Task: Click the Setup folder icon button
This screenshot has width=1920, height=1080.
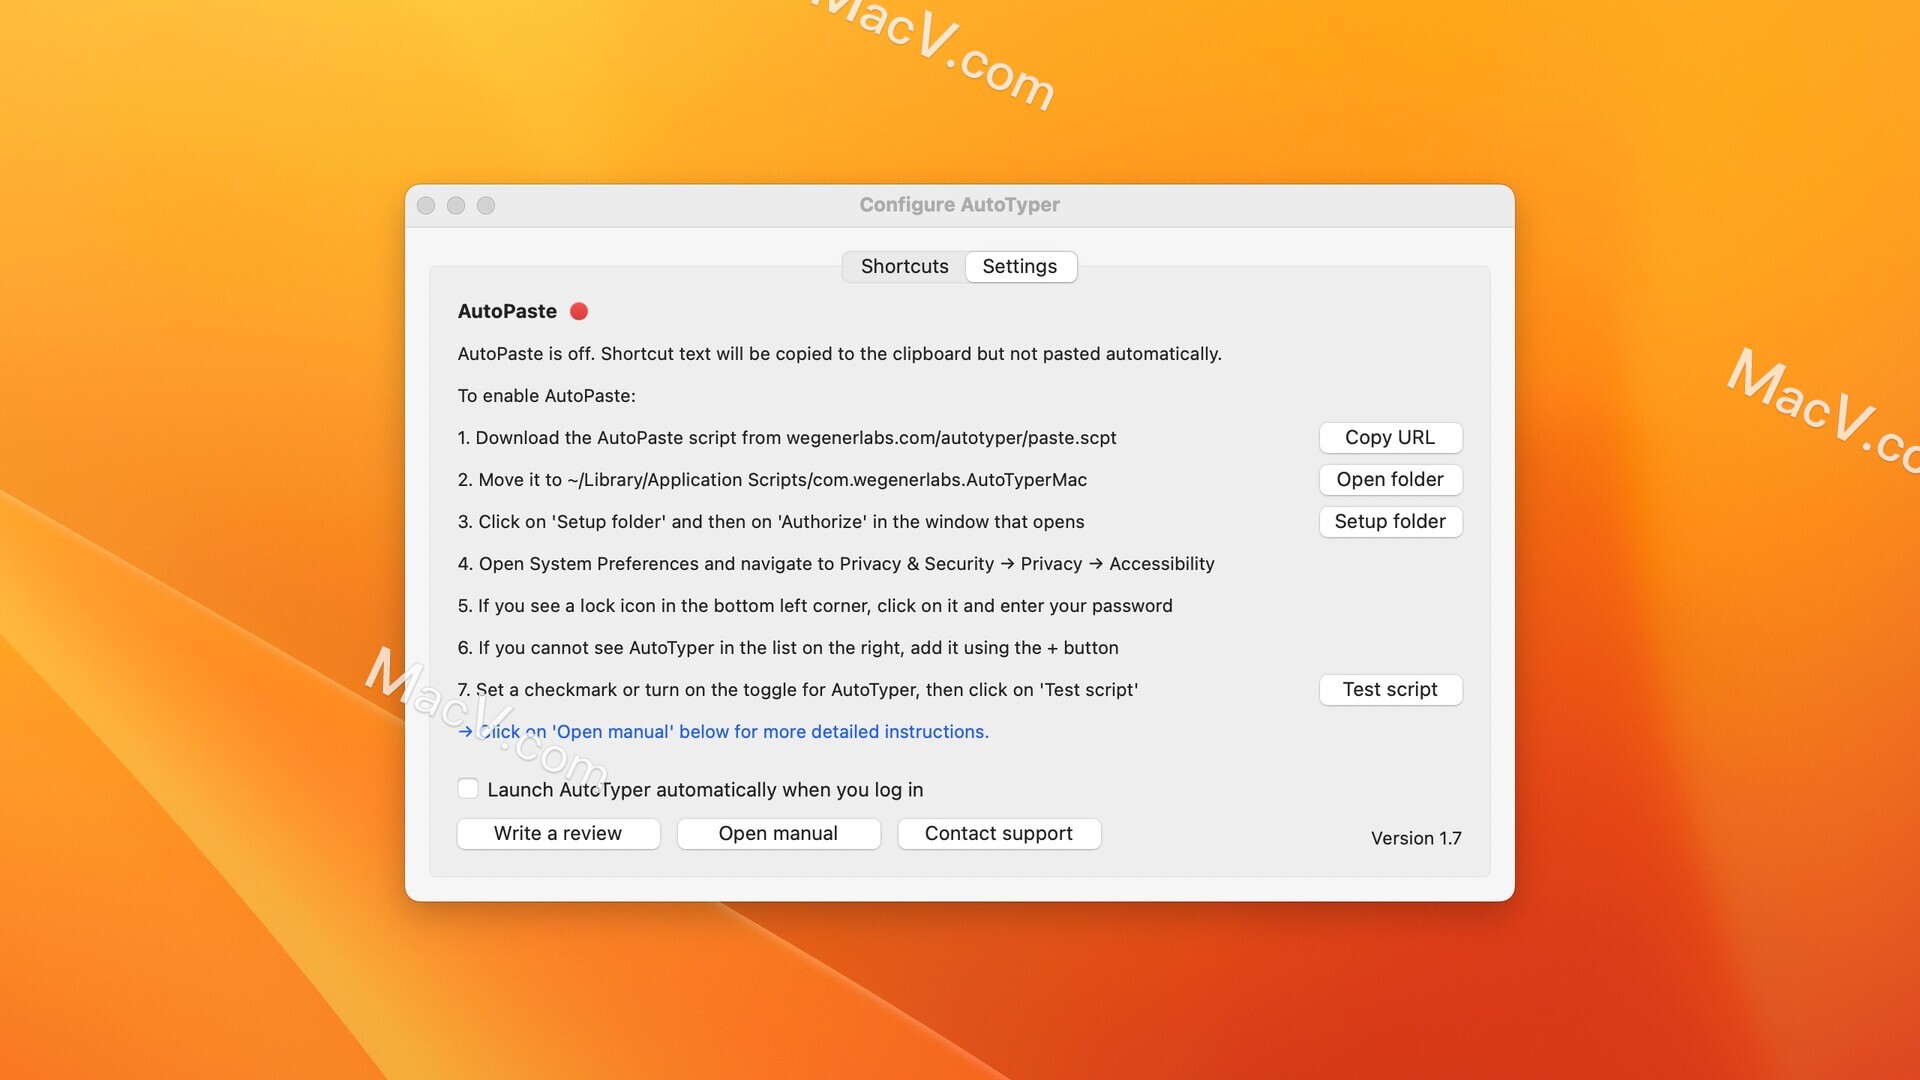Action: 1390,521
